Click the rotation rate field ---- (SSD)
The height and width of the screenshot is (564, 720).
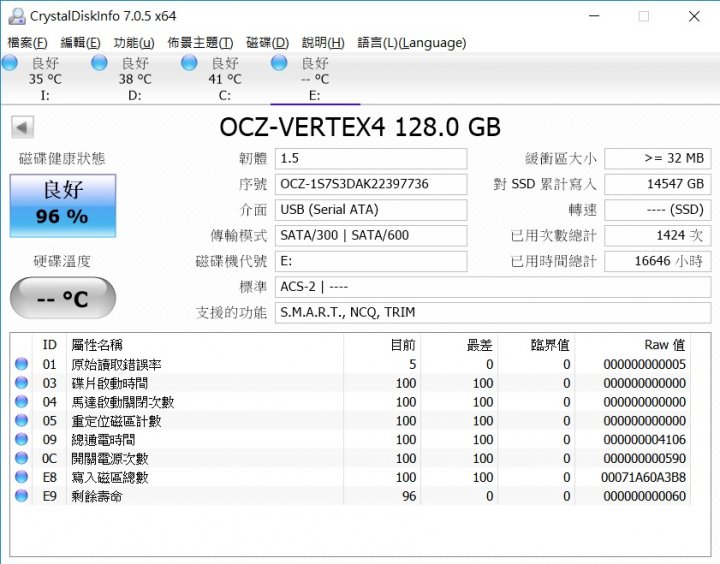pyautogui.click(x=658, y=210)
